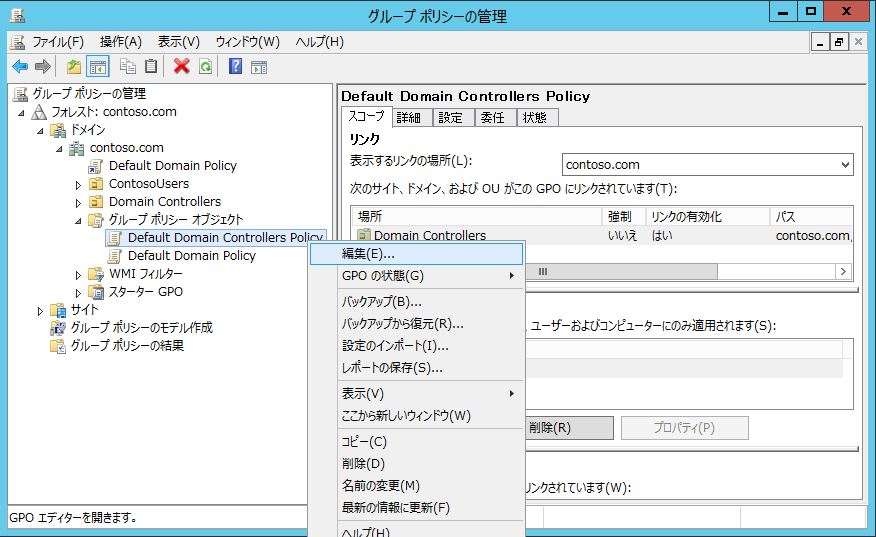The image size is (876, 537).
Task: Open Help with blue question mark icon
Action: (x=236, y=66)
